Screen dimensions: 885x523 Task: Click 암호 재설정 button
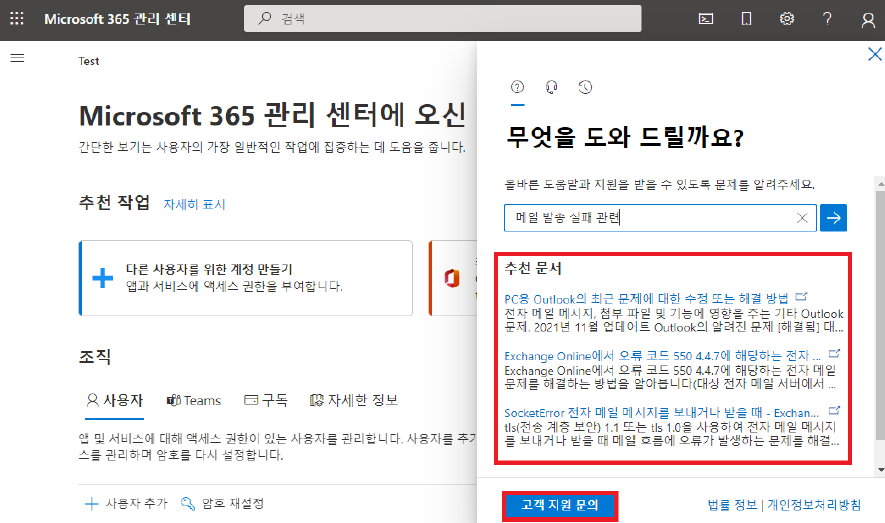pos(222,503)
